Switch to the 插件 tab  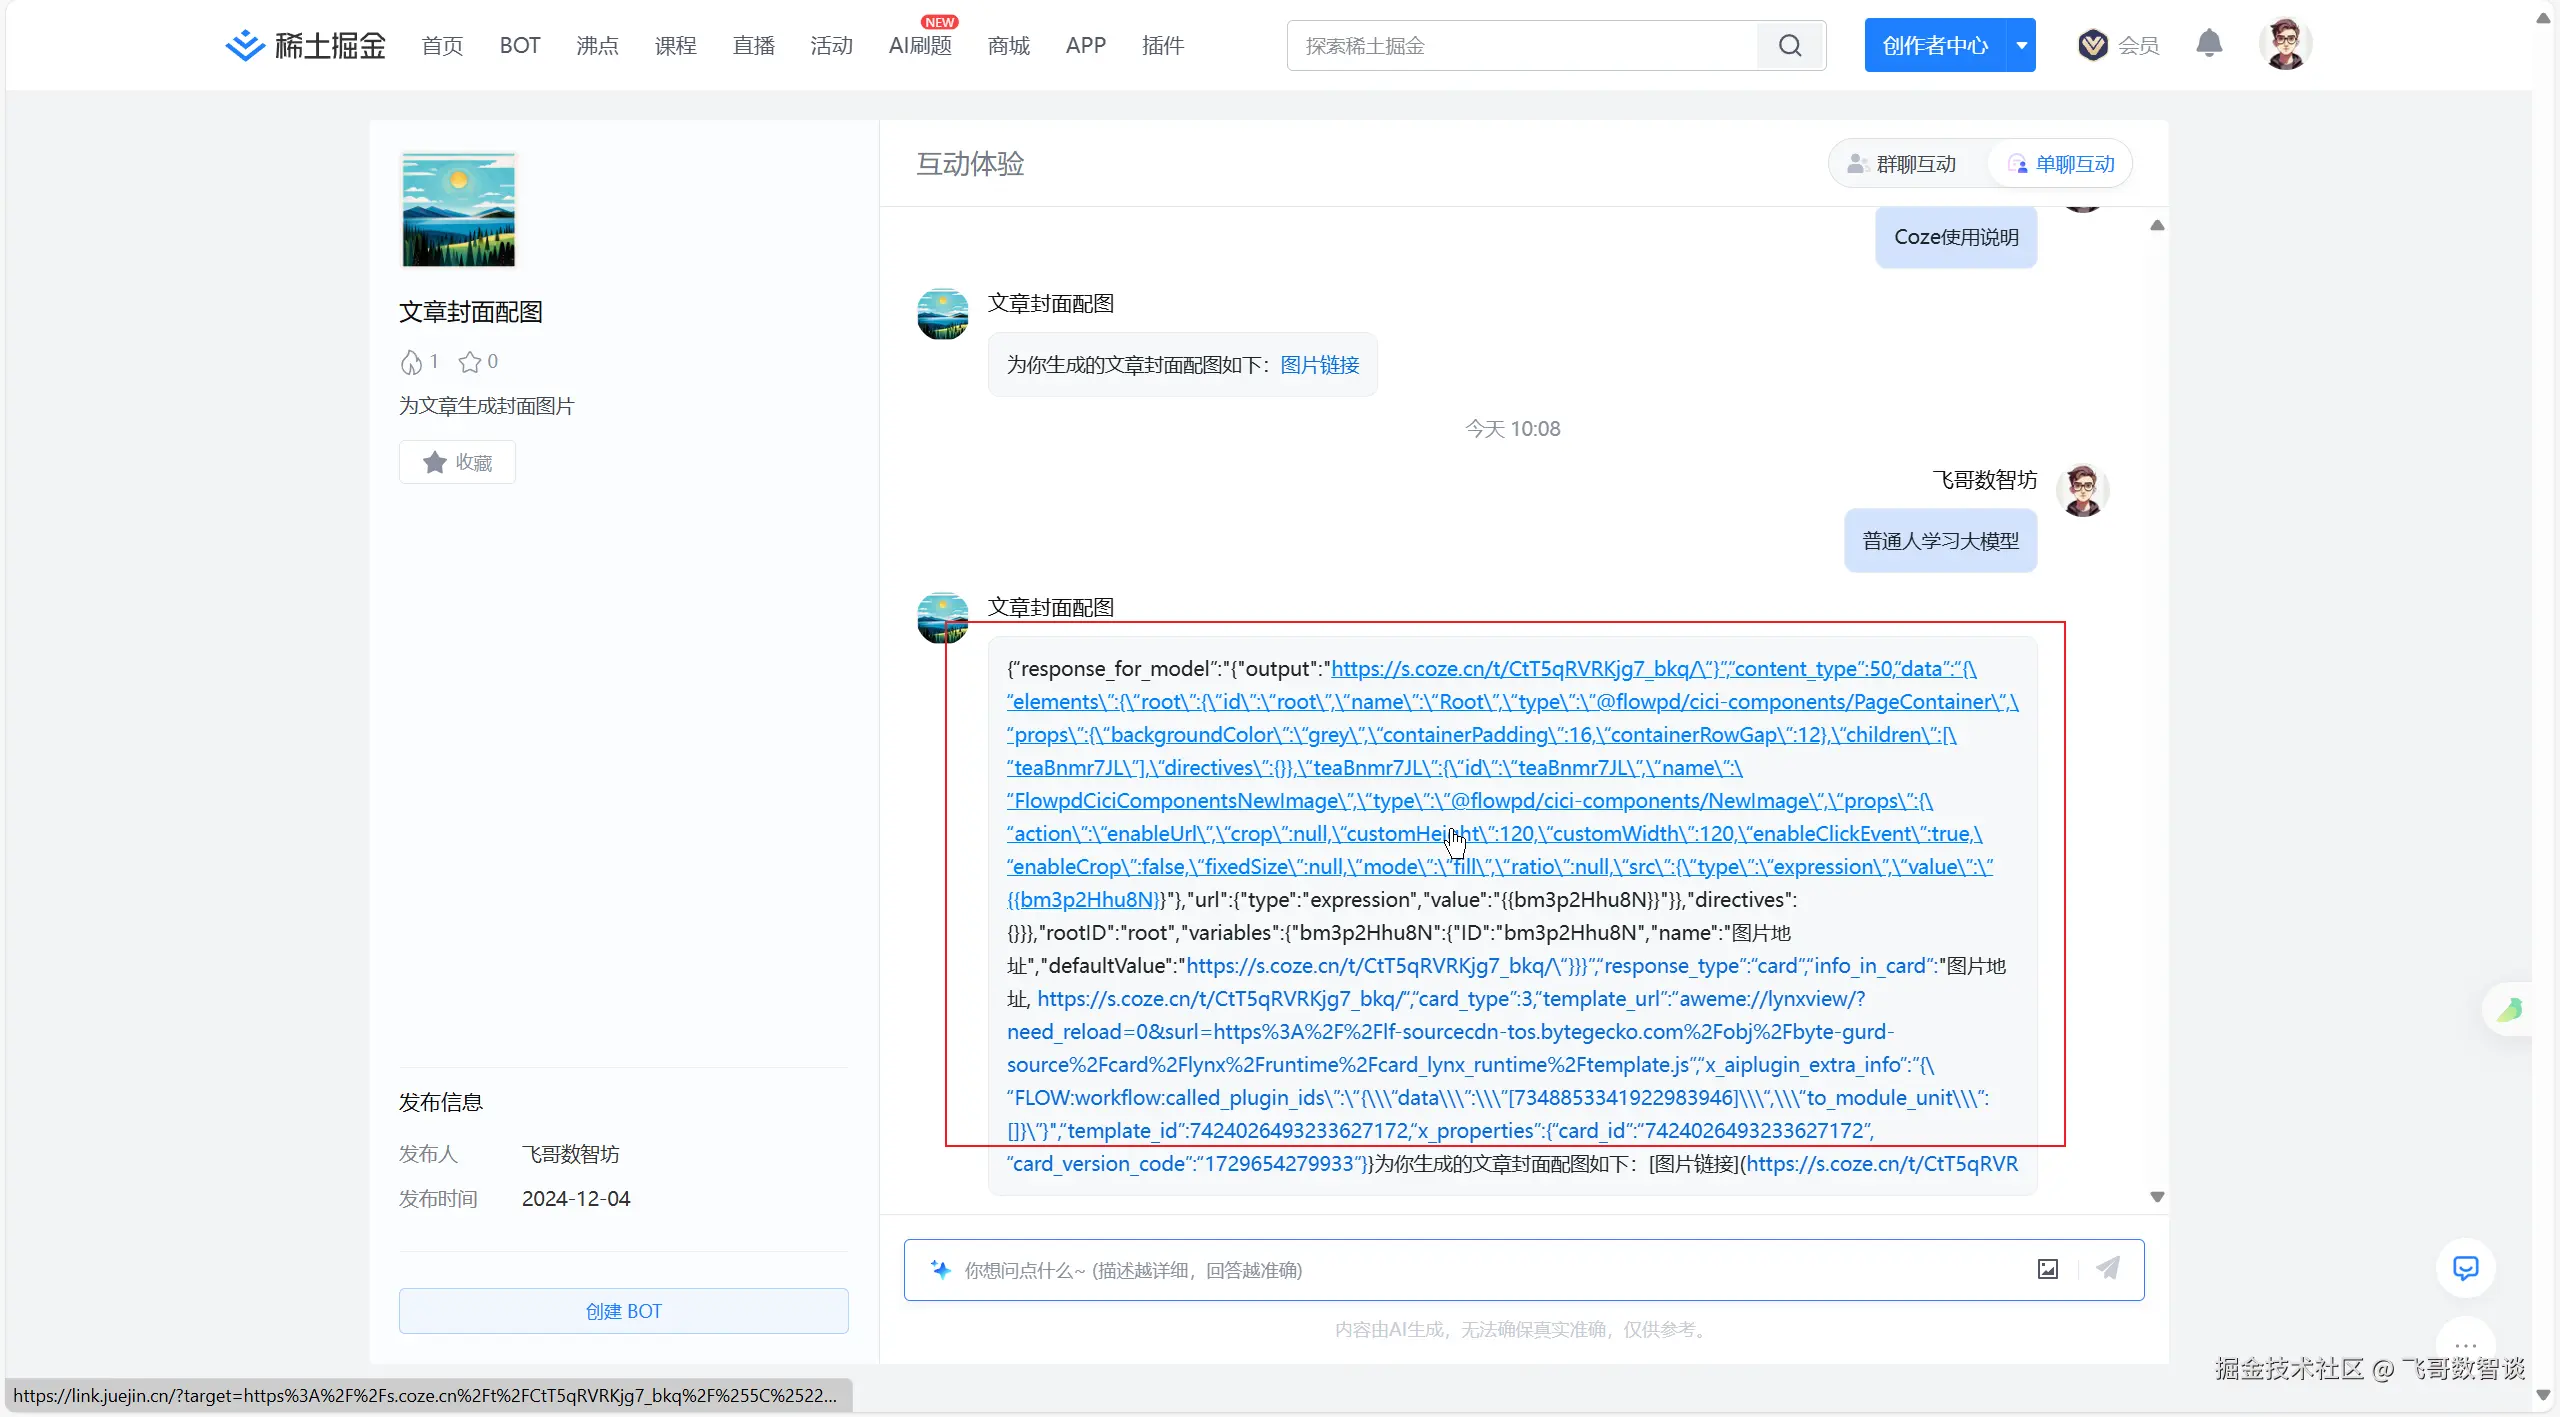(1162, 45)
